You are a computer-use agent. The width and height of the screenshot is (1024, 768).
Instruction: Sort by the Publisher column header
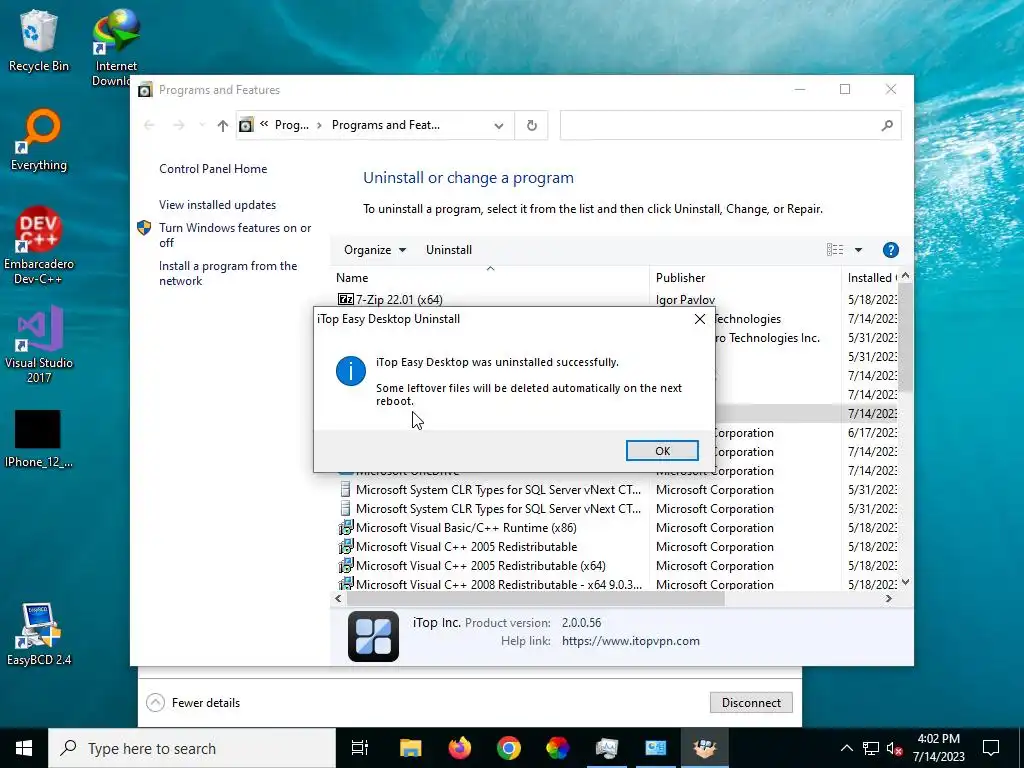point(745,278)
